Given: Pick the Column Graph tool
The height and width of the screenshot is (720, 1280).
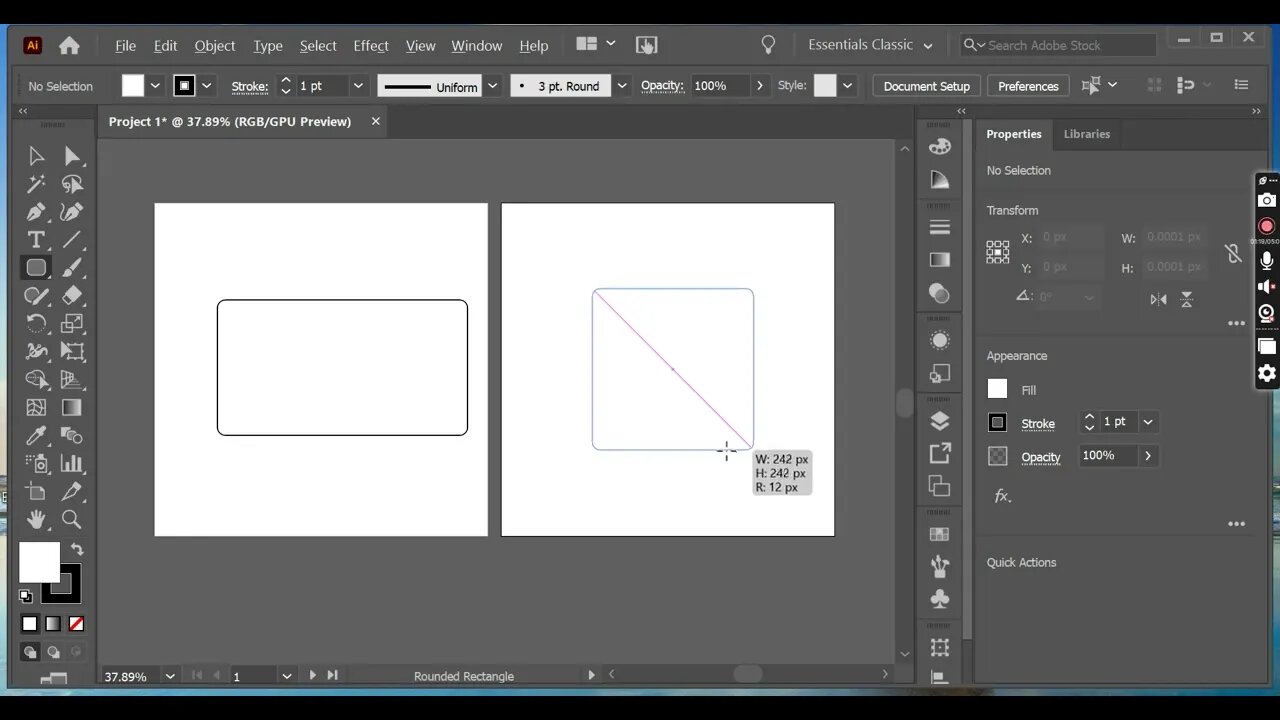Looking at the screenshot, I should pyautogui.click(x=72, y=464).
